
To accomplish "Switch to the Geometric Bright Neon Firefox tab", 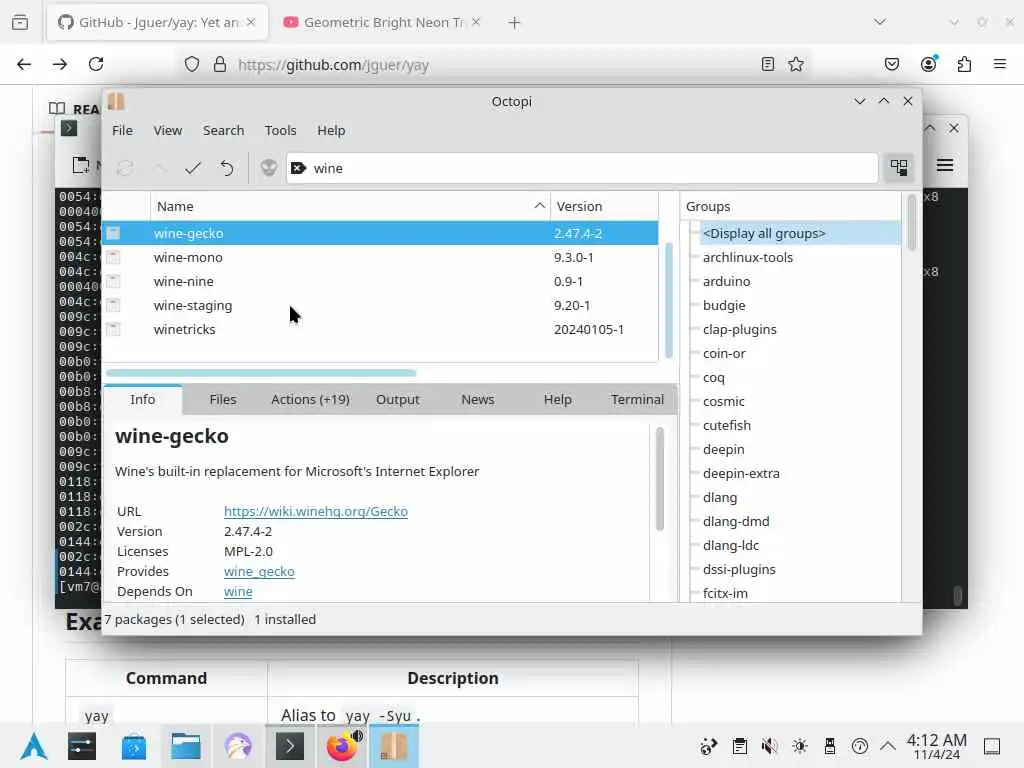I will (x=382, y=22).
